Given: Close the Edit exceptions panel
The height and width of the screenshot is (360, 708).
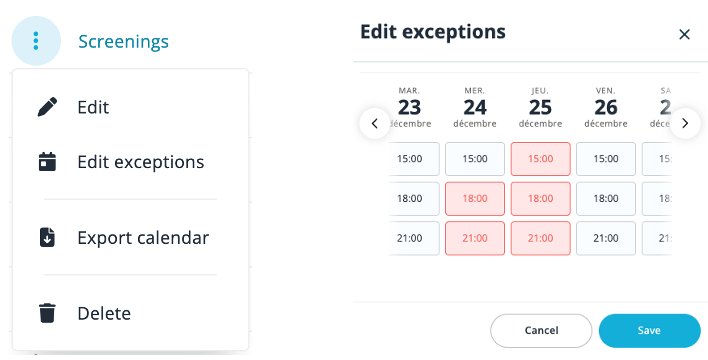Looking at the screenshot, I should coord(685,34).
